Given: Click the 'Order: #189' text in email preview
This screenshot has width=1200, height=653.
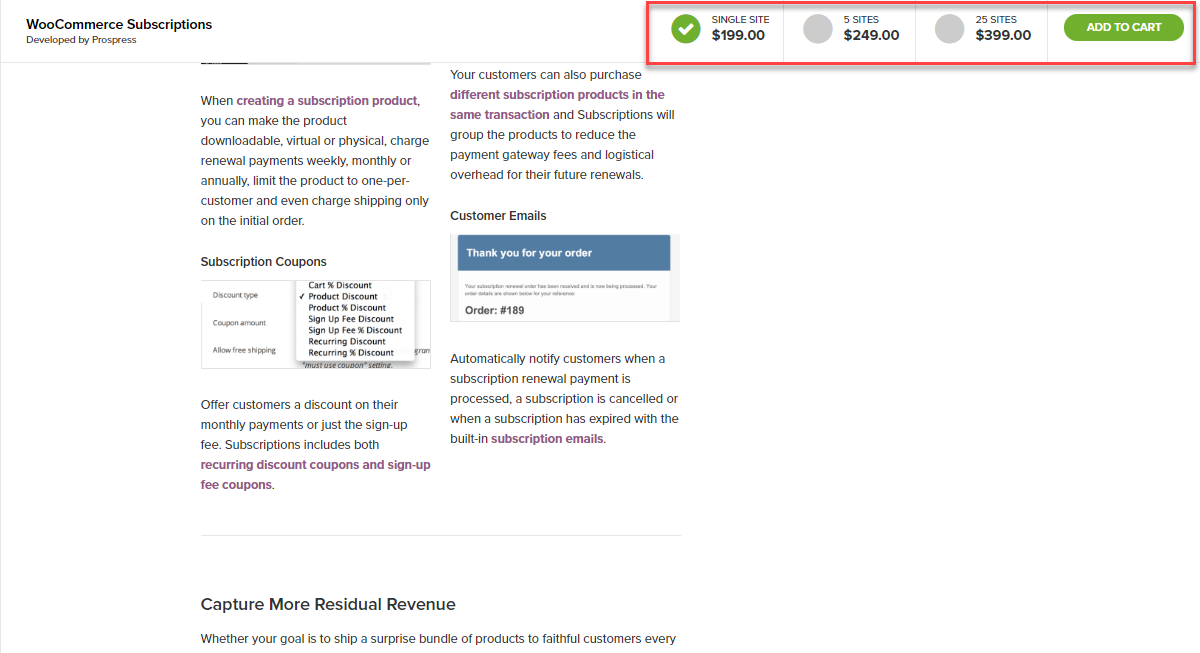Looking at the screenshot, I should pos(494,310).
